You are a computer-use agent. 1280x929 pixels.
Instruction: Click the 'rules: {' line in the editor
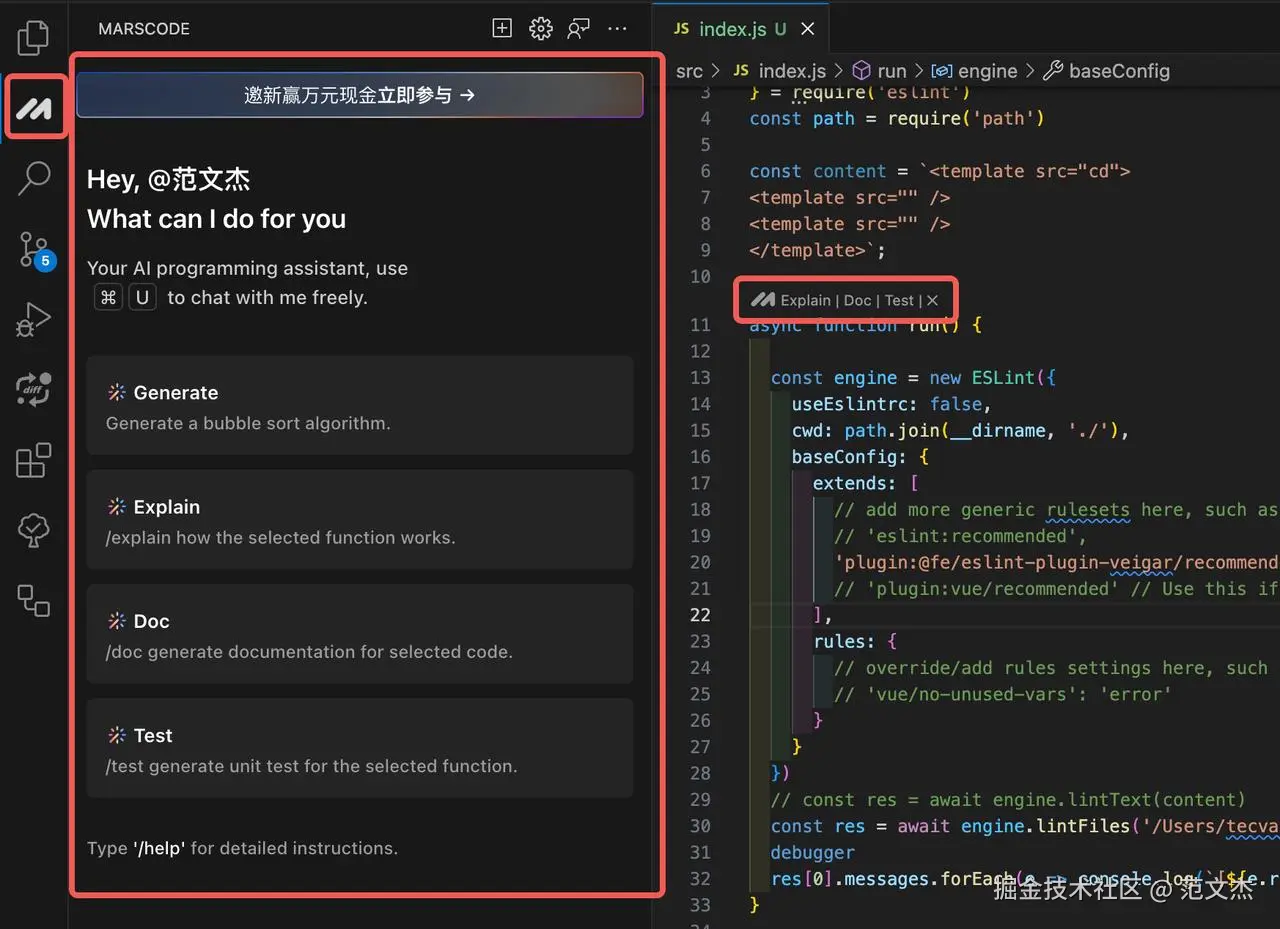[x=855, y=641]
